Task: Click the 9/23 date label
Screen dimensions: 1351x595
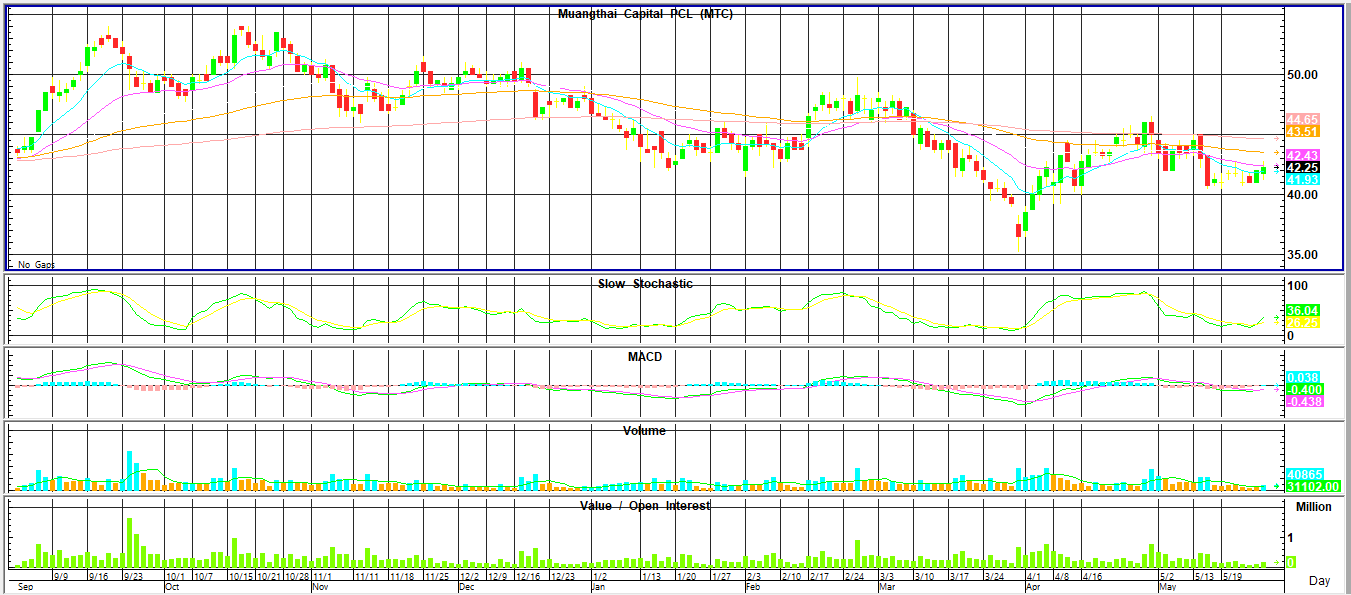Action: 134,577
